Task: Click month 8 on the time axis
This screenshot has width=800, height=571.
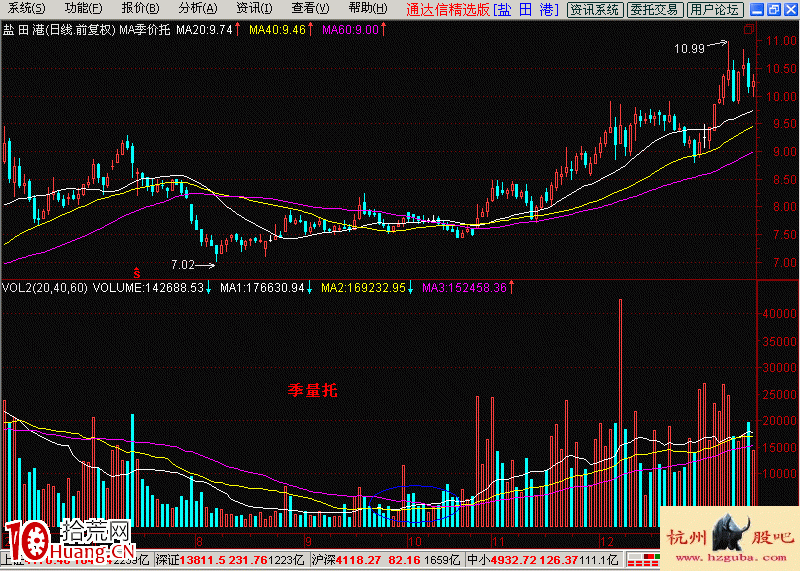Action: [199, 542]
